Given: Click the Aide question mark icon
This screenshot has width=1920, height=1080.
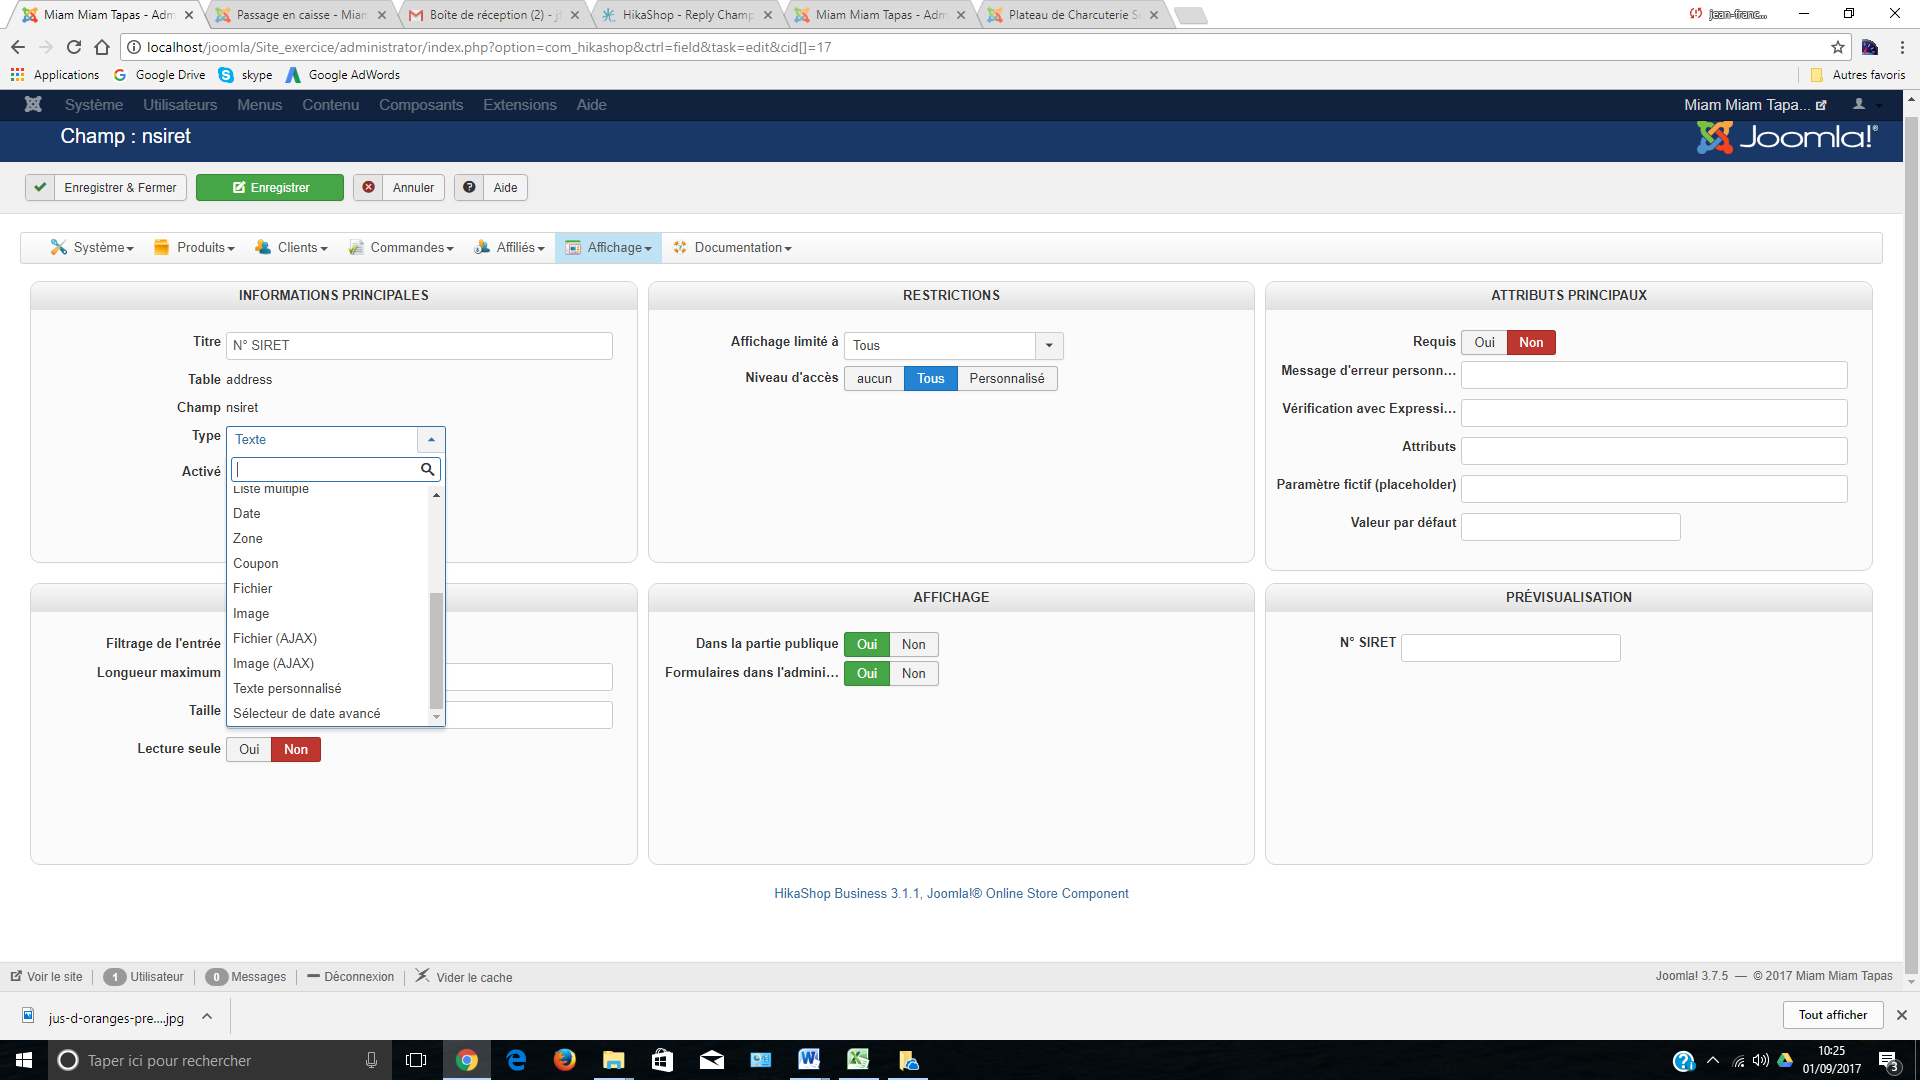Looking at the screenshot, I should pyautogui.click(x=469, y=188).
